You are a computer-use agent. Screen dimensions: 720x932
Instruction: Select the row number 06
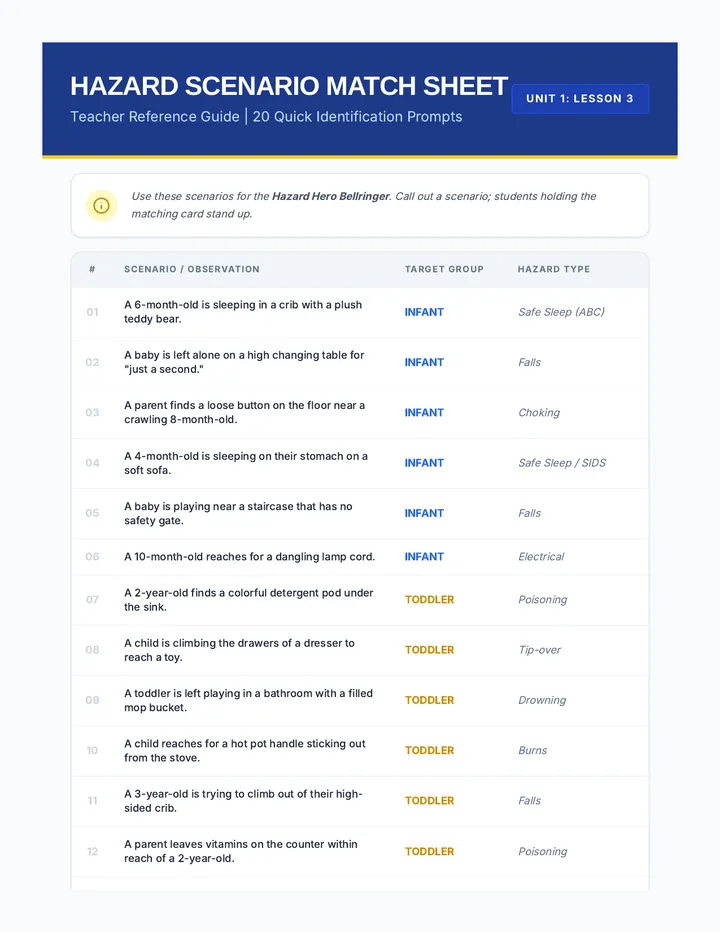point(92,557)
